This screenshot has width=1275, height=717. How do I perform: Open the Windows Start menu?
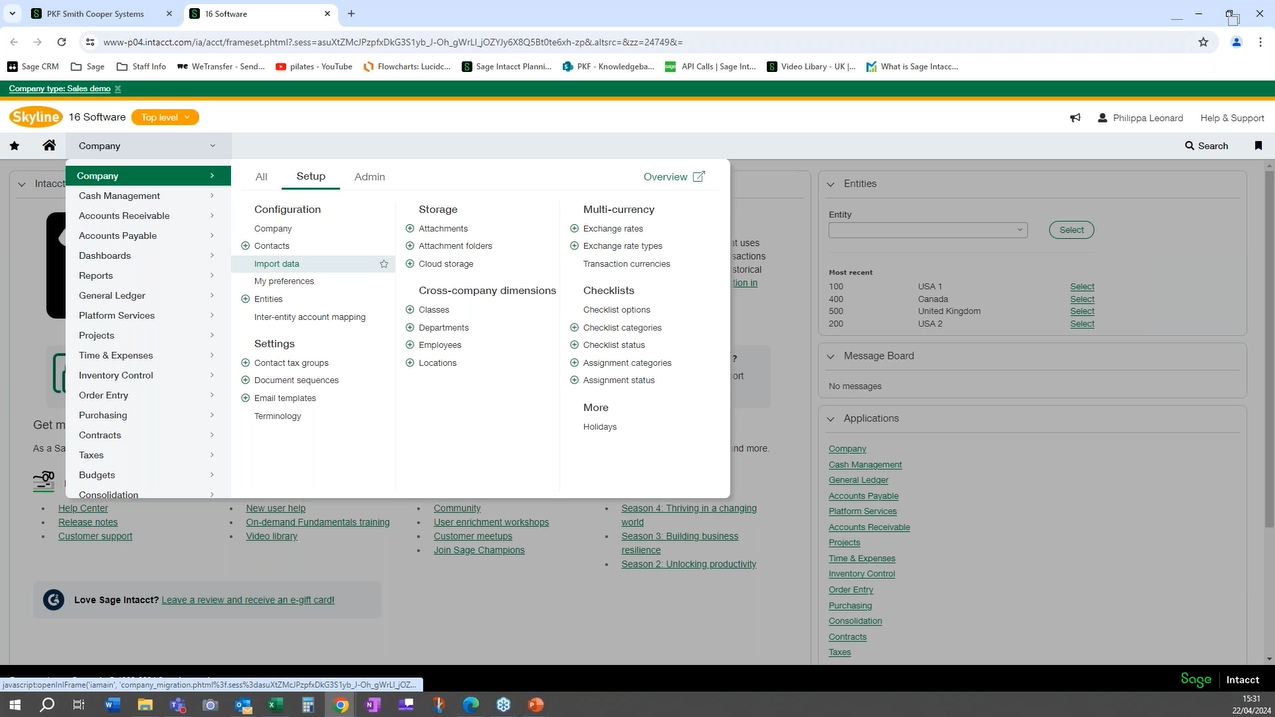pos(14,705)
